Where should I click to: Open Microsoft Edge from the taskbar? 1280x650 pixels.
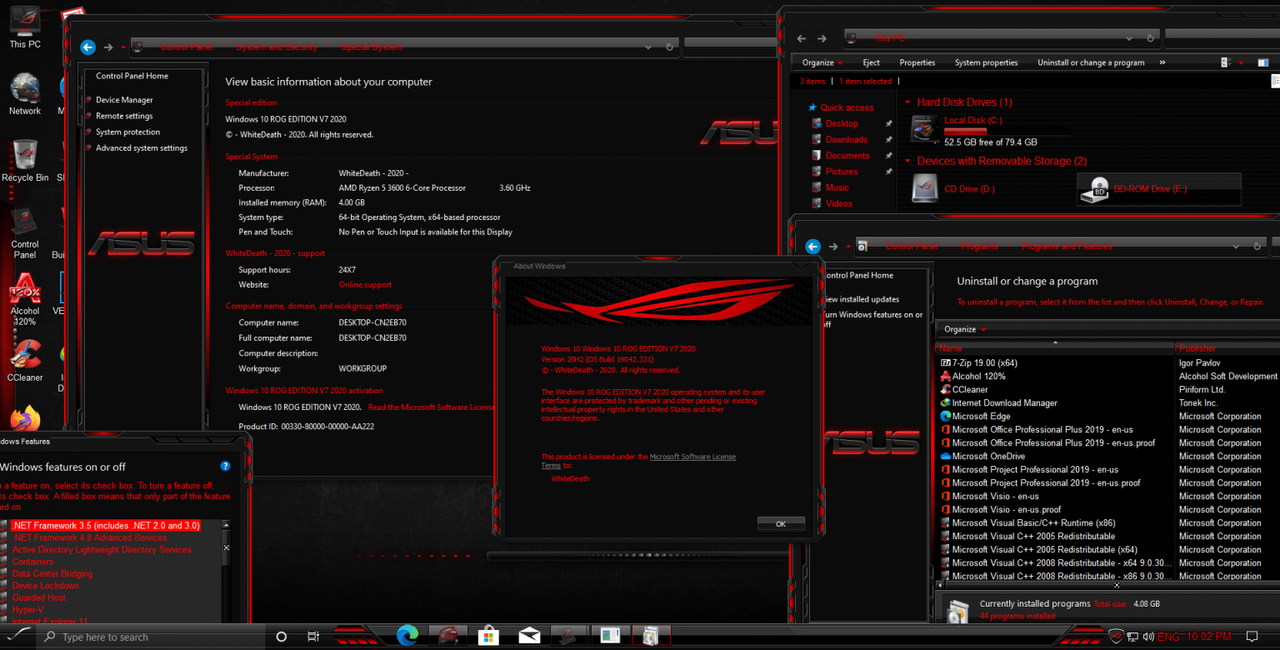pos(406,635)
